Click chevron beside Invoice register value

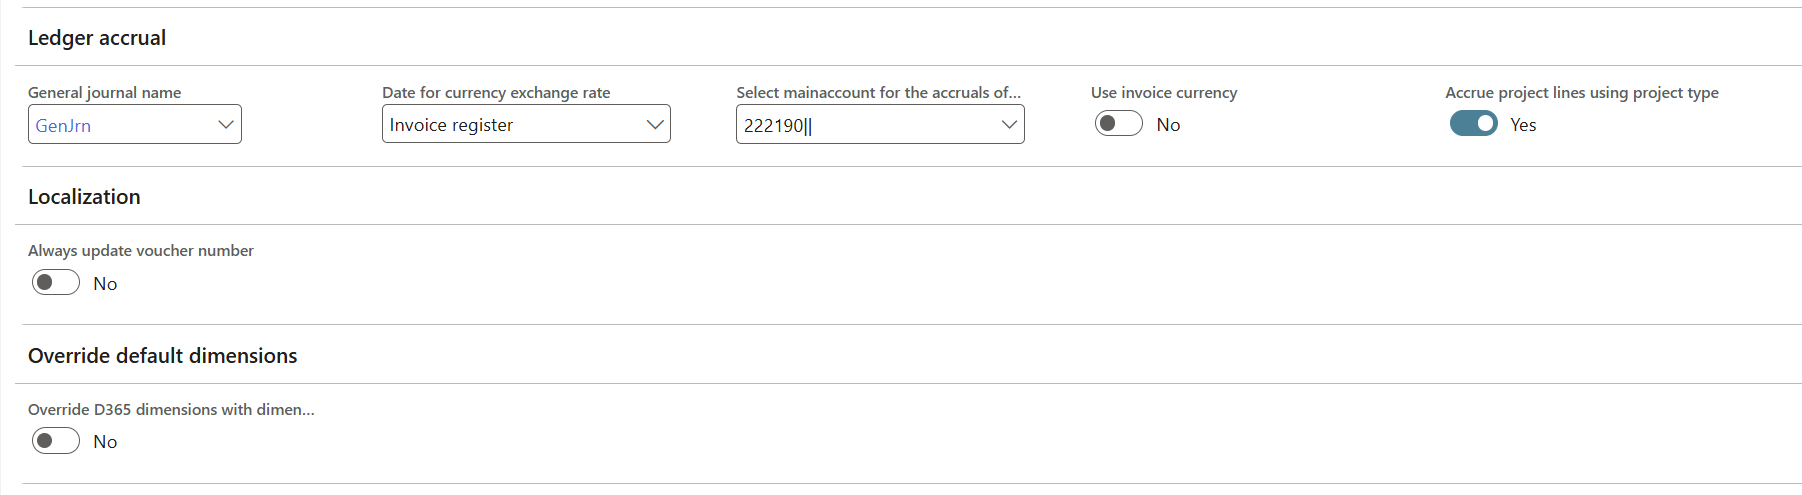[655, 125]
